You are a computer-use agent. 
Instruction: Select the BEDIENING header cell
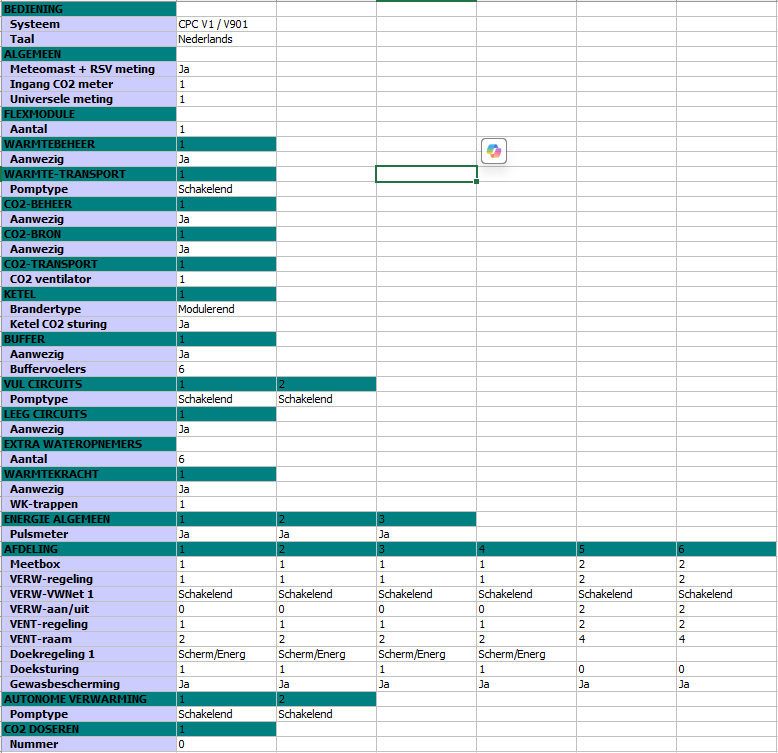(x=88, y=9)
